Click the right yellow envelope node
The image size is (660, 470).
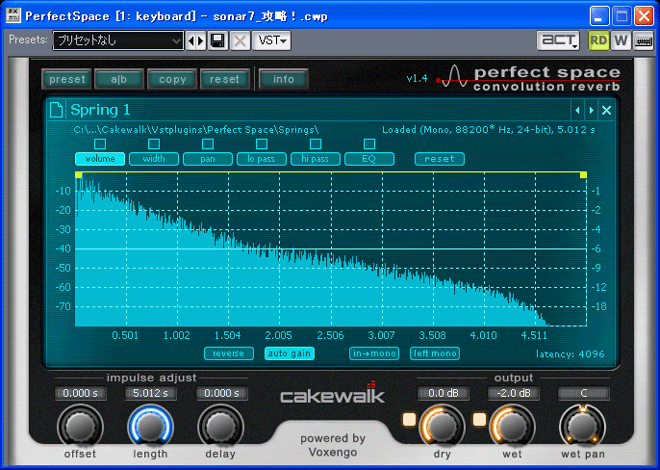point(583,175)
